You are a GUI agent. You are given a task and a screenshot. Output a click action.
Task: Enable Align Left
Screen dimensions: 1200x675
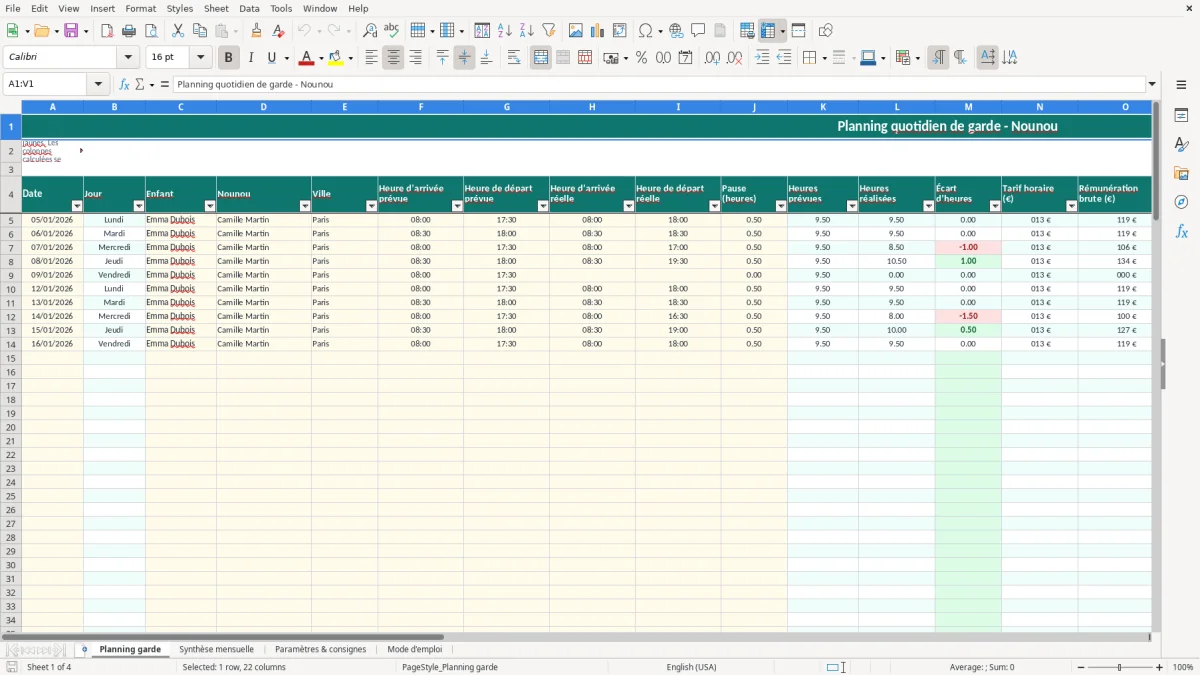(371, 58)
